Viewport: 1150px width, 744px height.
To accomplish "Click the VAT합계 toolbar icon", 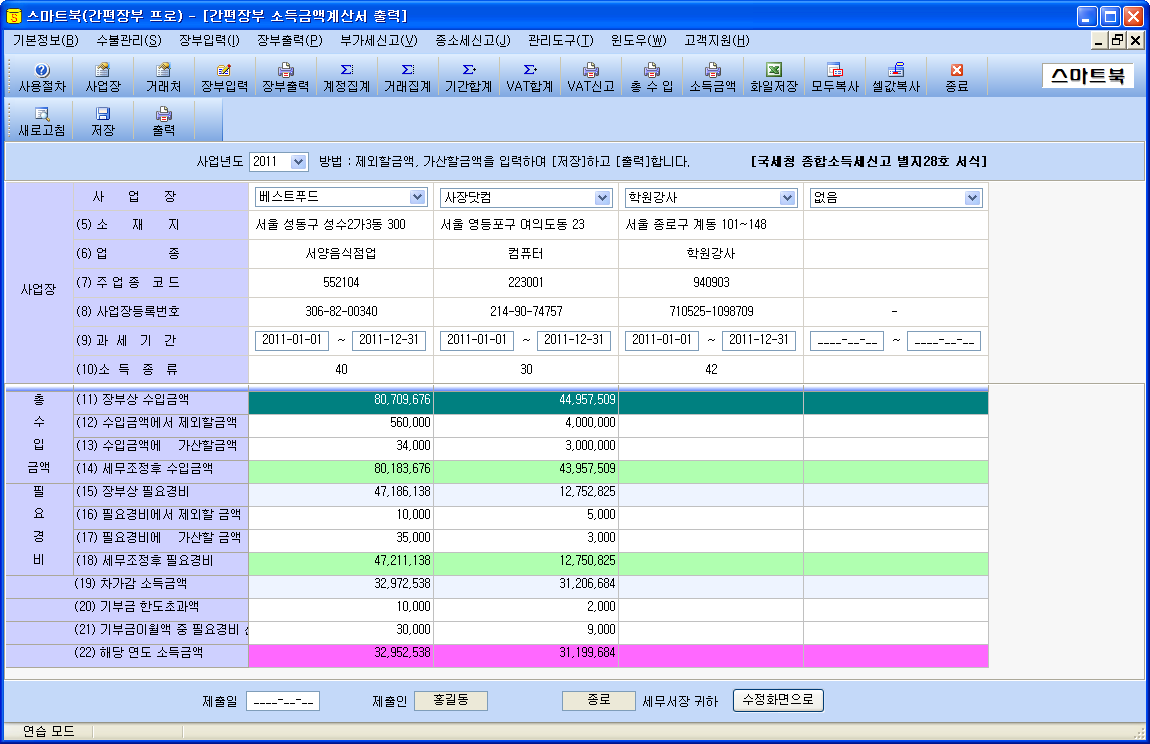I will (529, 77).
